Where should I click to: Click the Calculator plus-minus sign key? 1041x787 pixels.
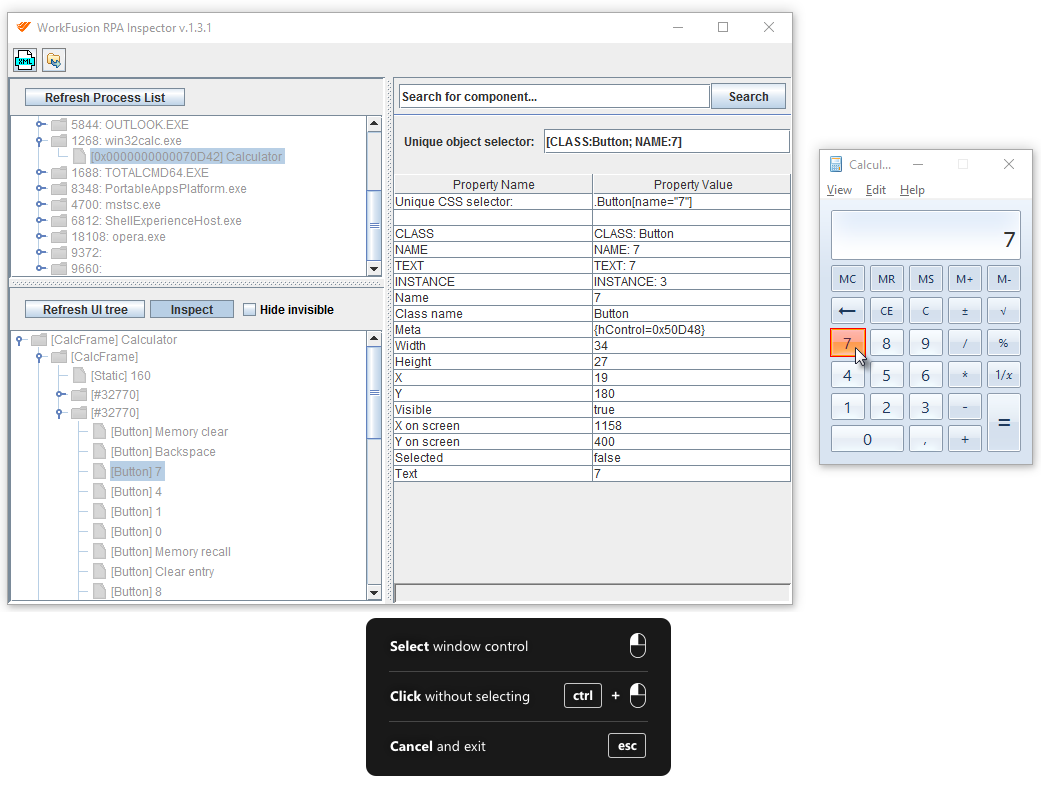[x=965, y=311]
